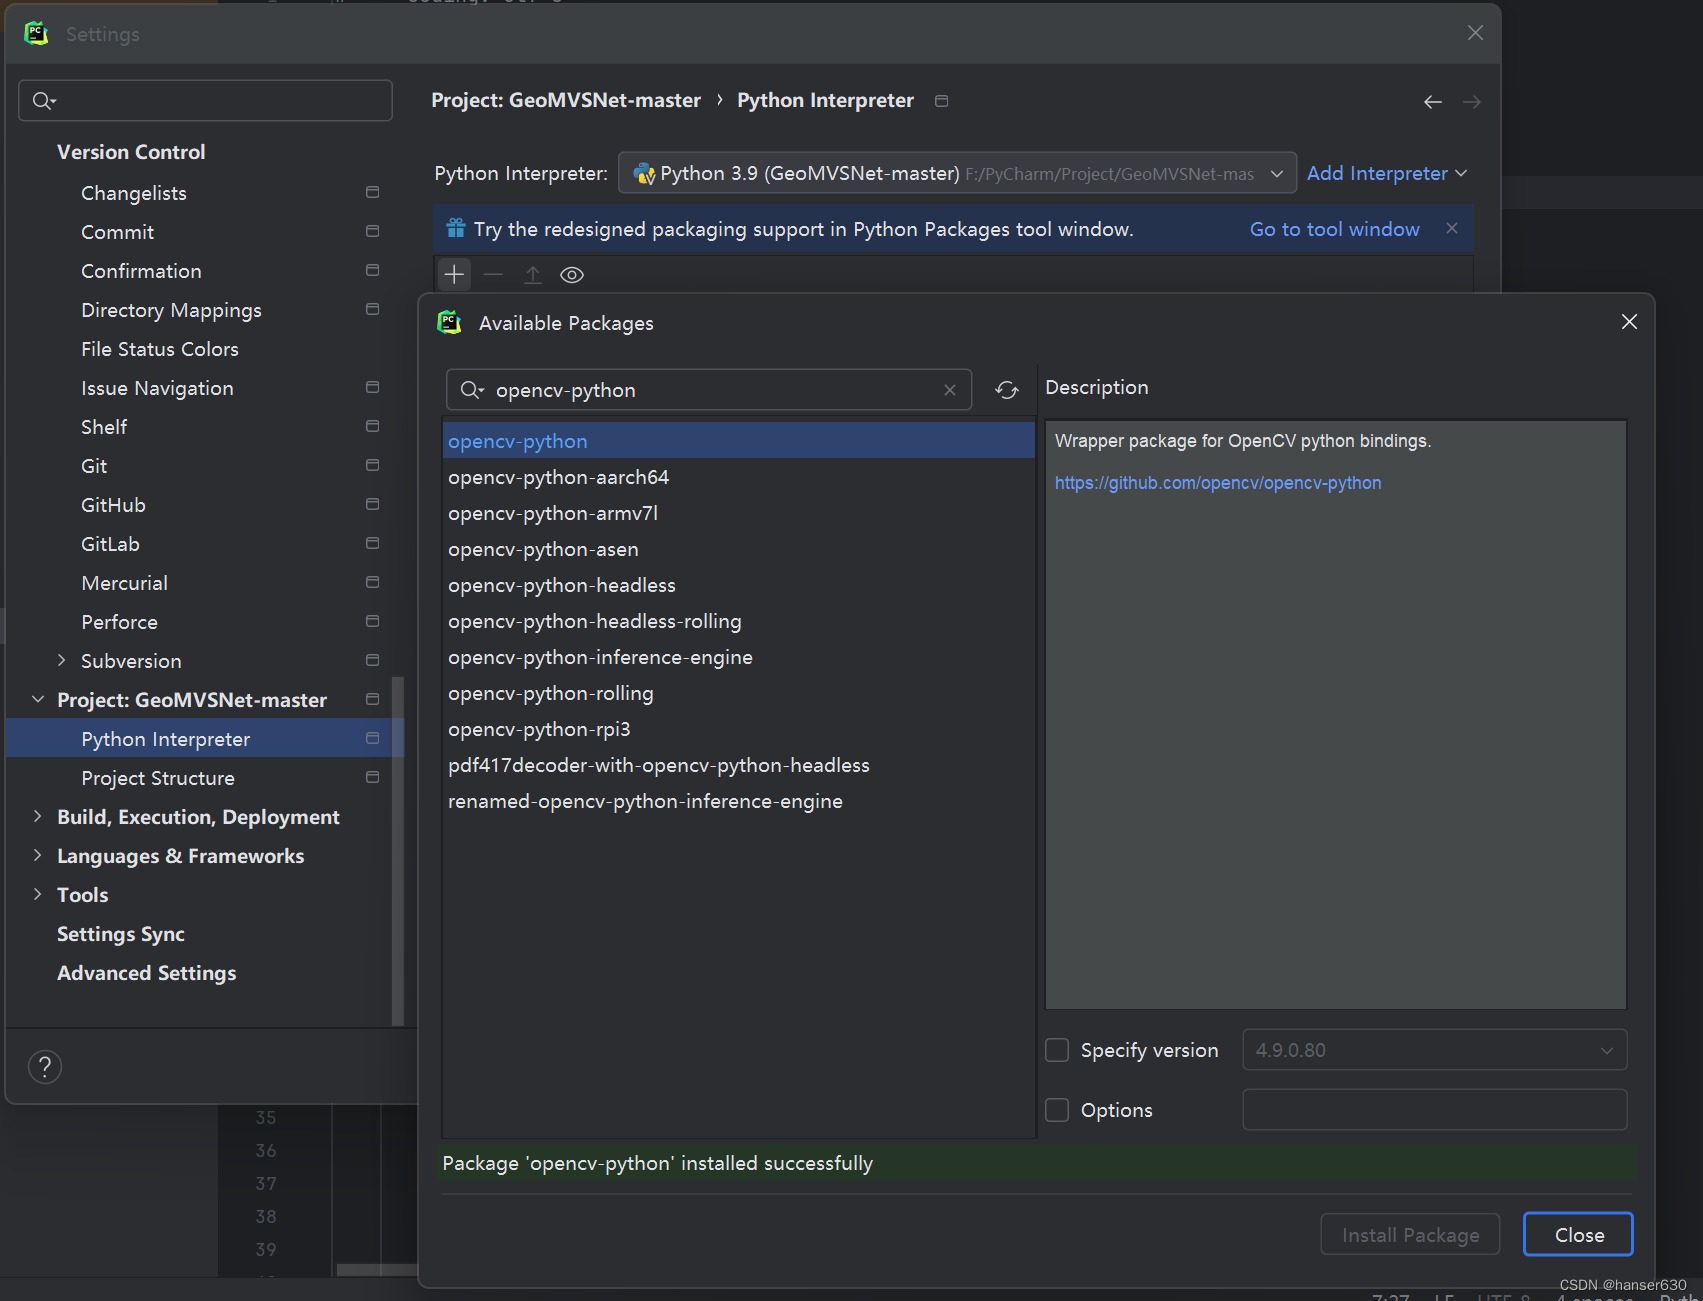Toggle the show early releases eye icon
Image resolution: width=1703 pixels, height=1301 pixels.
click(572, 275)
